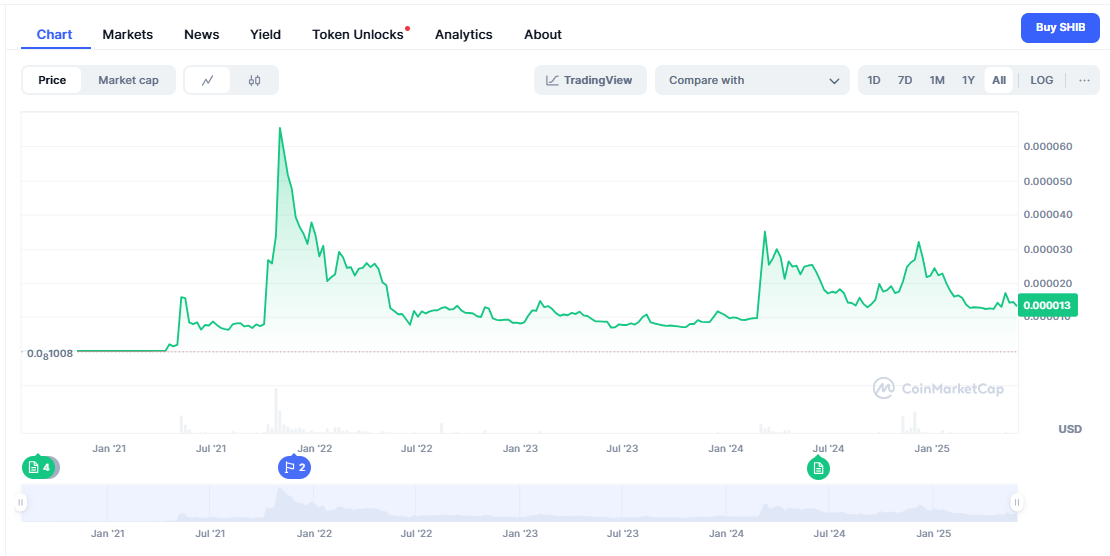Screen dimensions: 1110x556
Task: Open the Chart tab
Action: pos(55,34)
